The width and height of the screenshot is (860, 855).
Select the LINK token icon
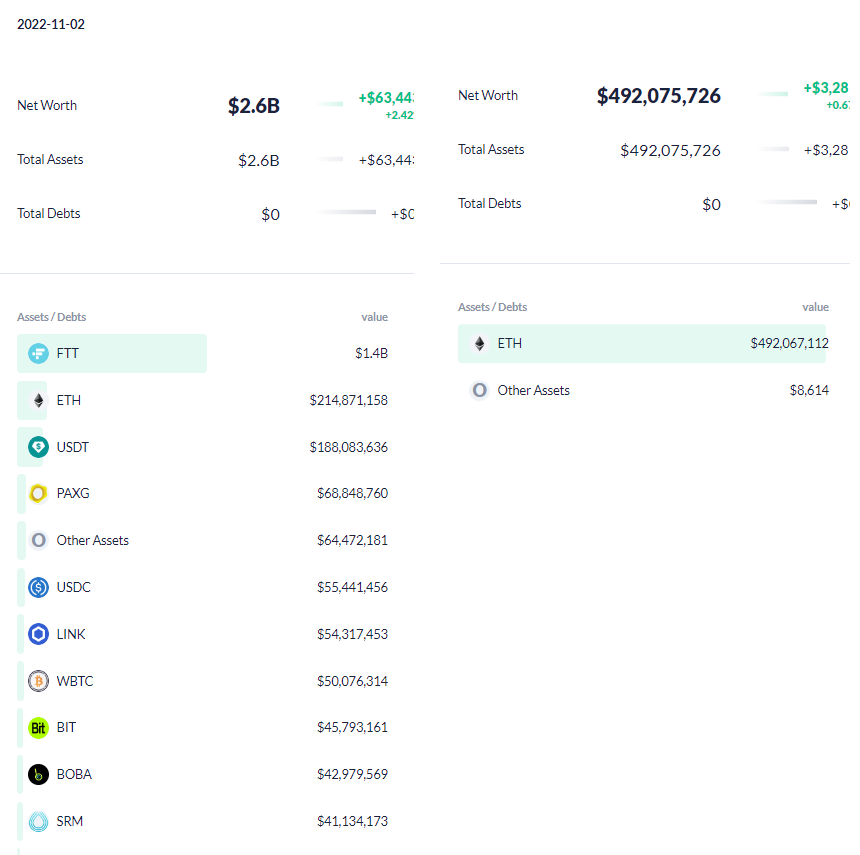36,634
